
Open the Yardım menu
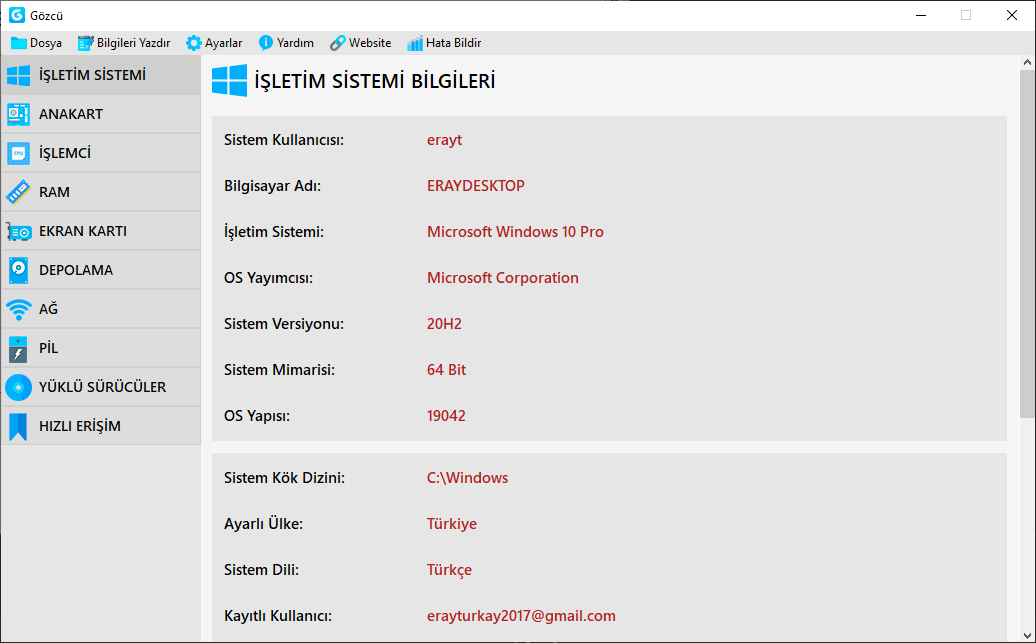285,43
